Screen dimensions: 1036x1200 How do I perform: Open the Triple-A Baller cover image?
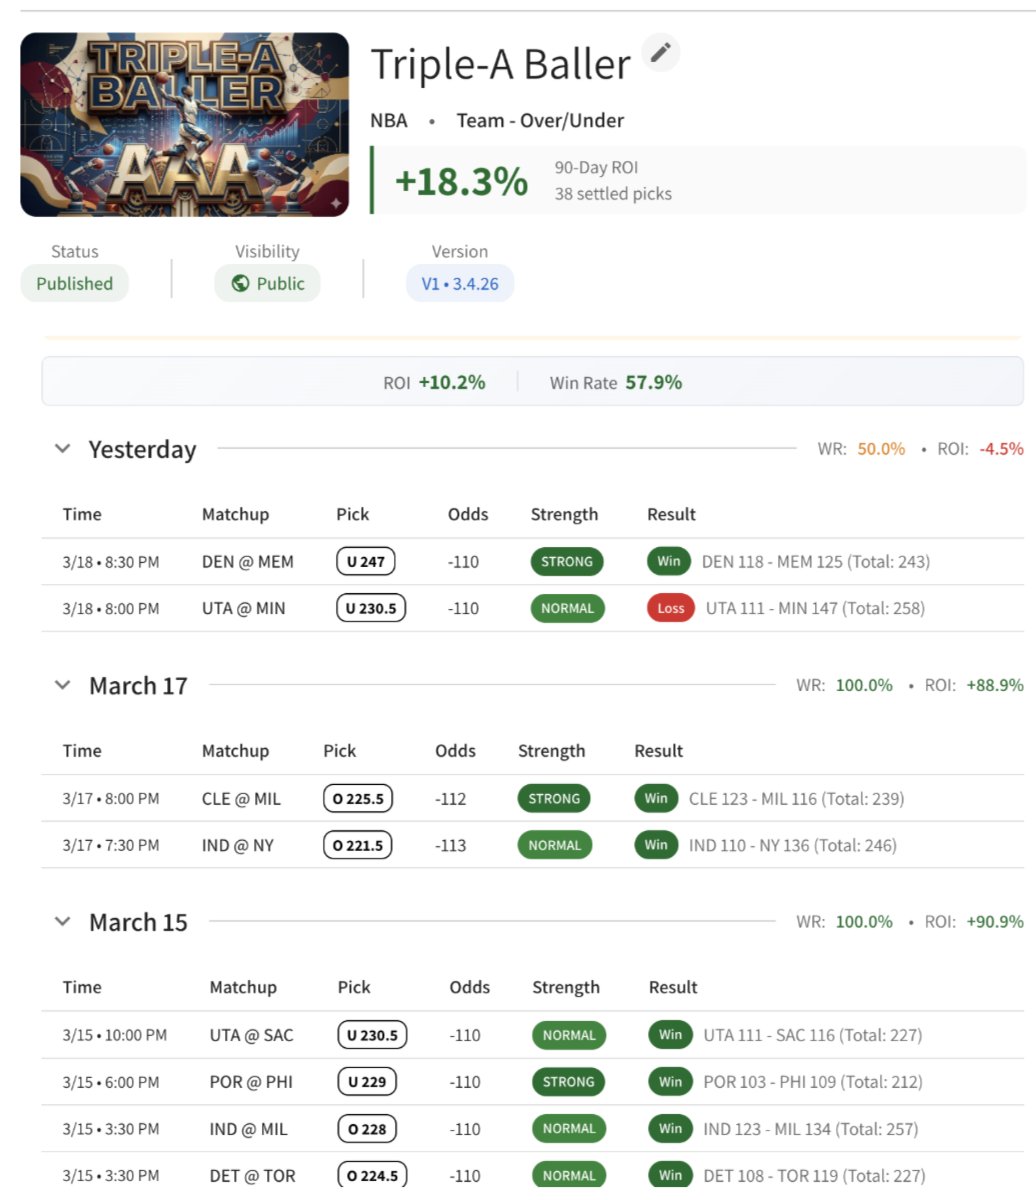(185, 125)
